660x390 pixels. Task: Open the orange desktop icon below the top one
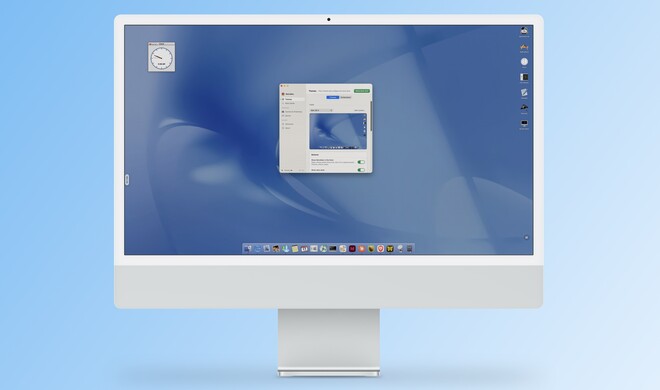tap(524, 47)
